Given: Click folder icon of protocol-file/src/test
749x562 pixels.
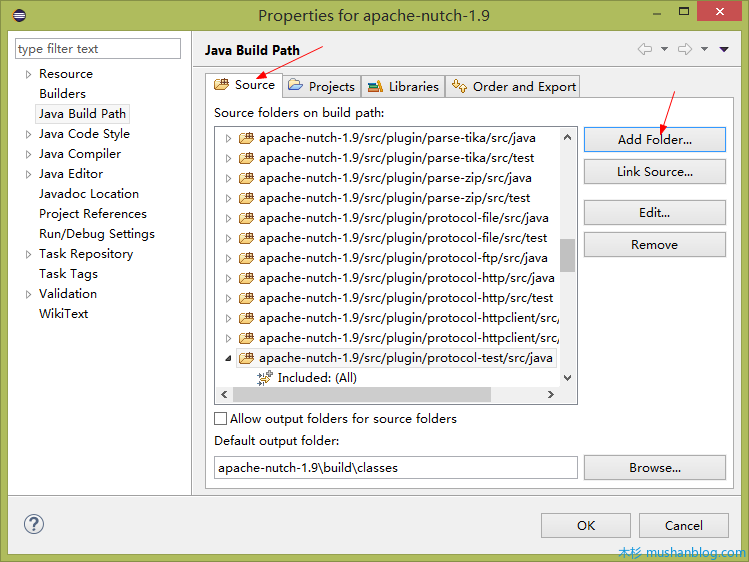Looking at the screenshot, I should (x=246, y=238).
